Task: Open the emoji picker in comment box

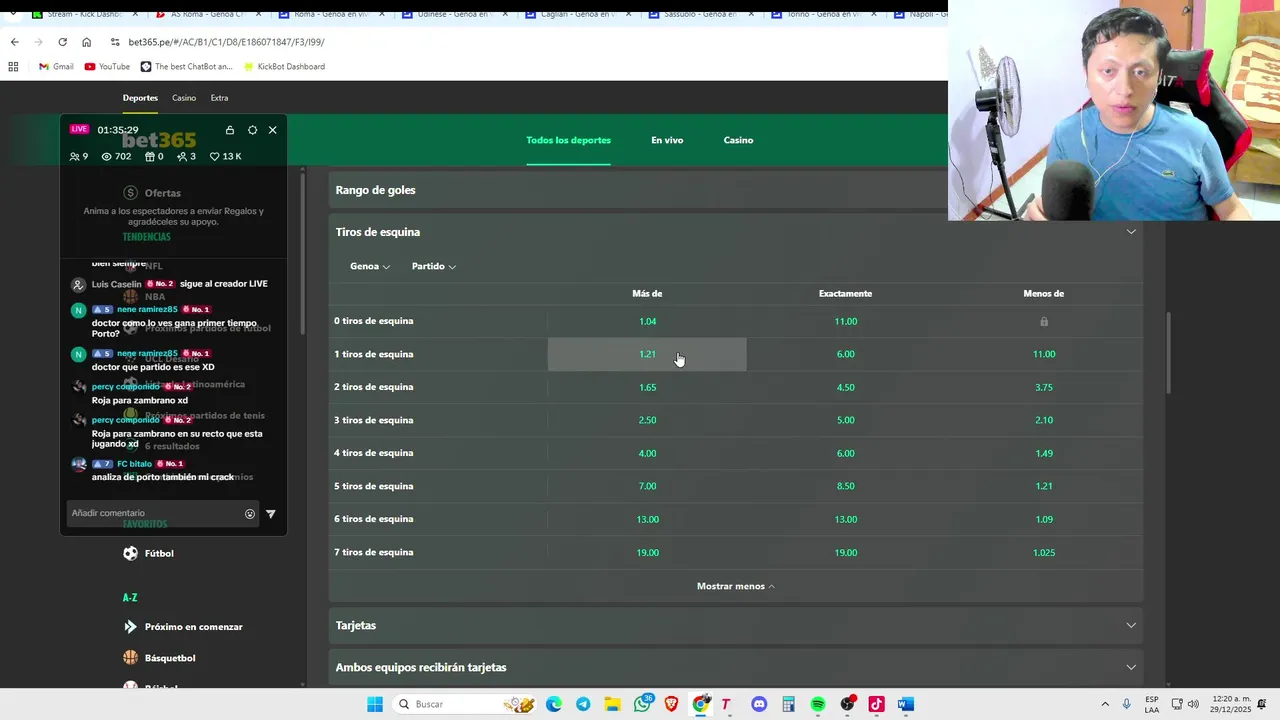Action: 250,514
